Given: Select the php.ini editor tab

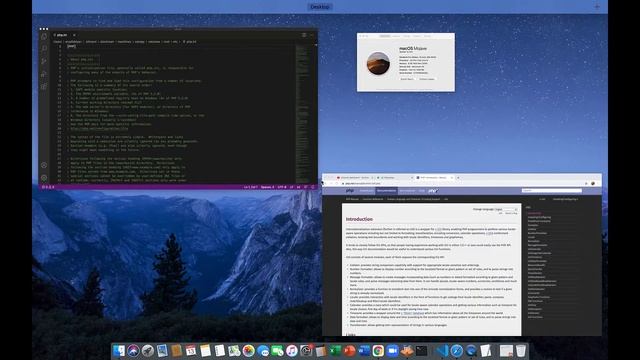Looking at the screenshot, I should click(64, 35).
